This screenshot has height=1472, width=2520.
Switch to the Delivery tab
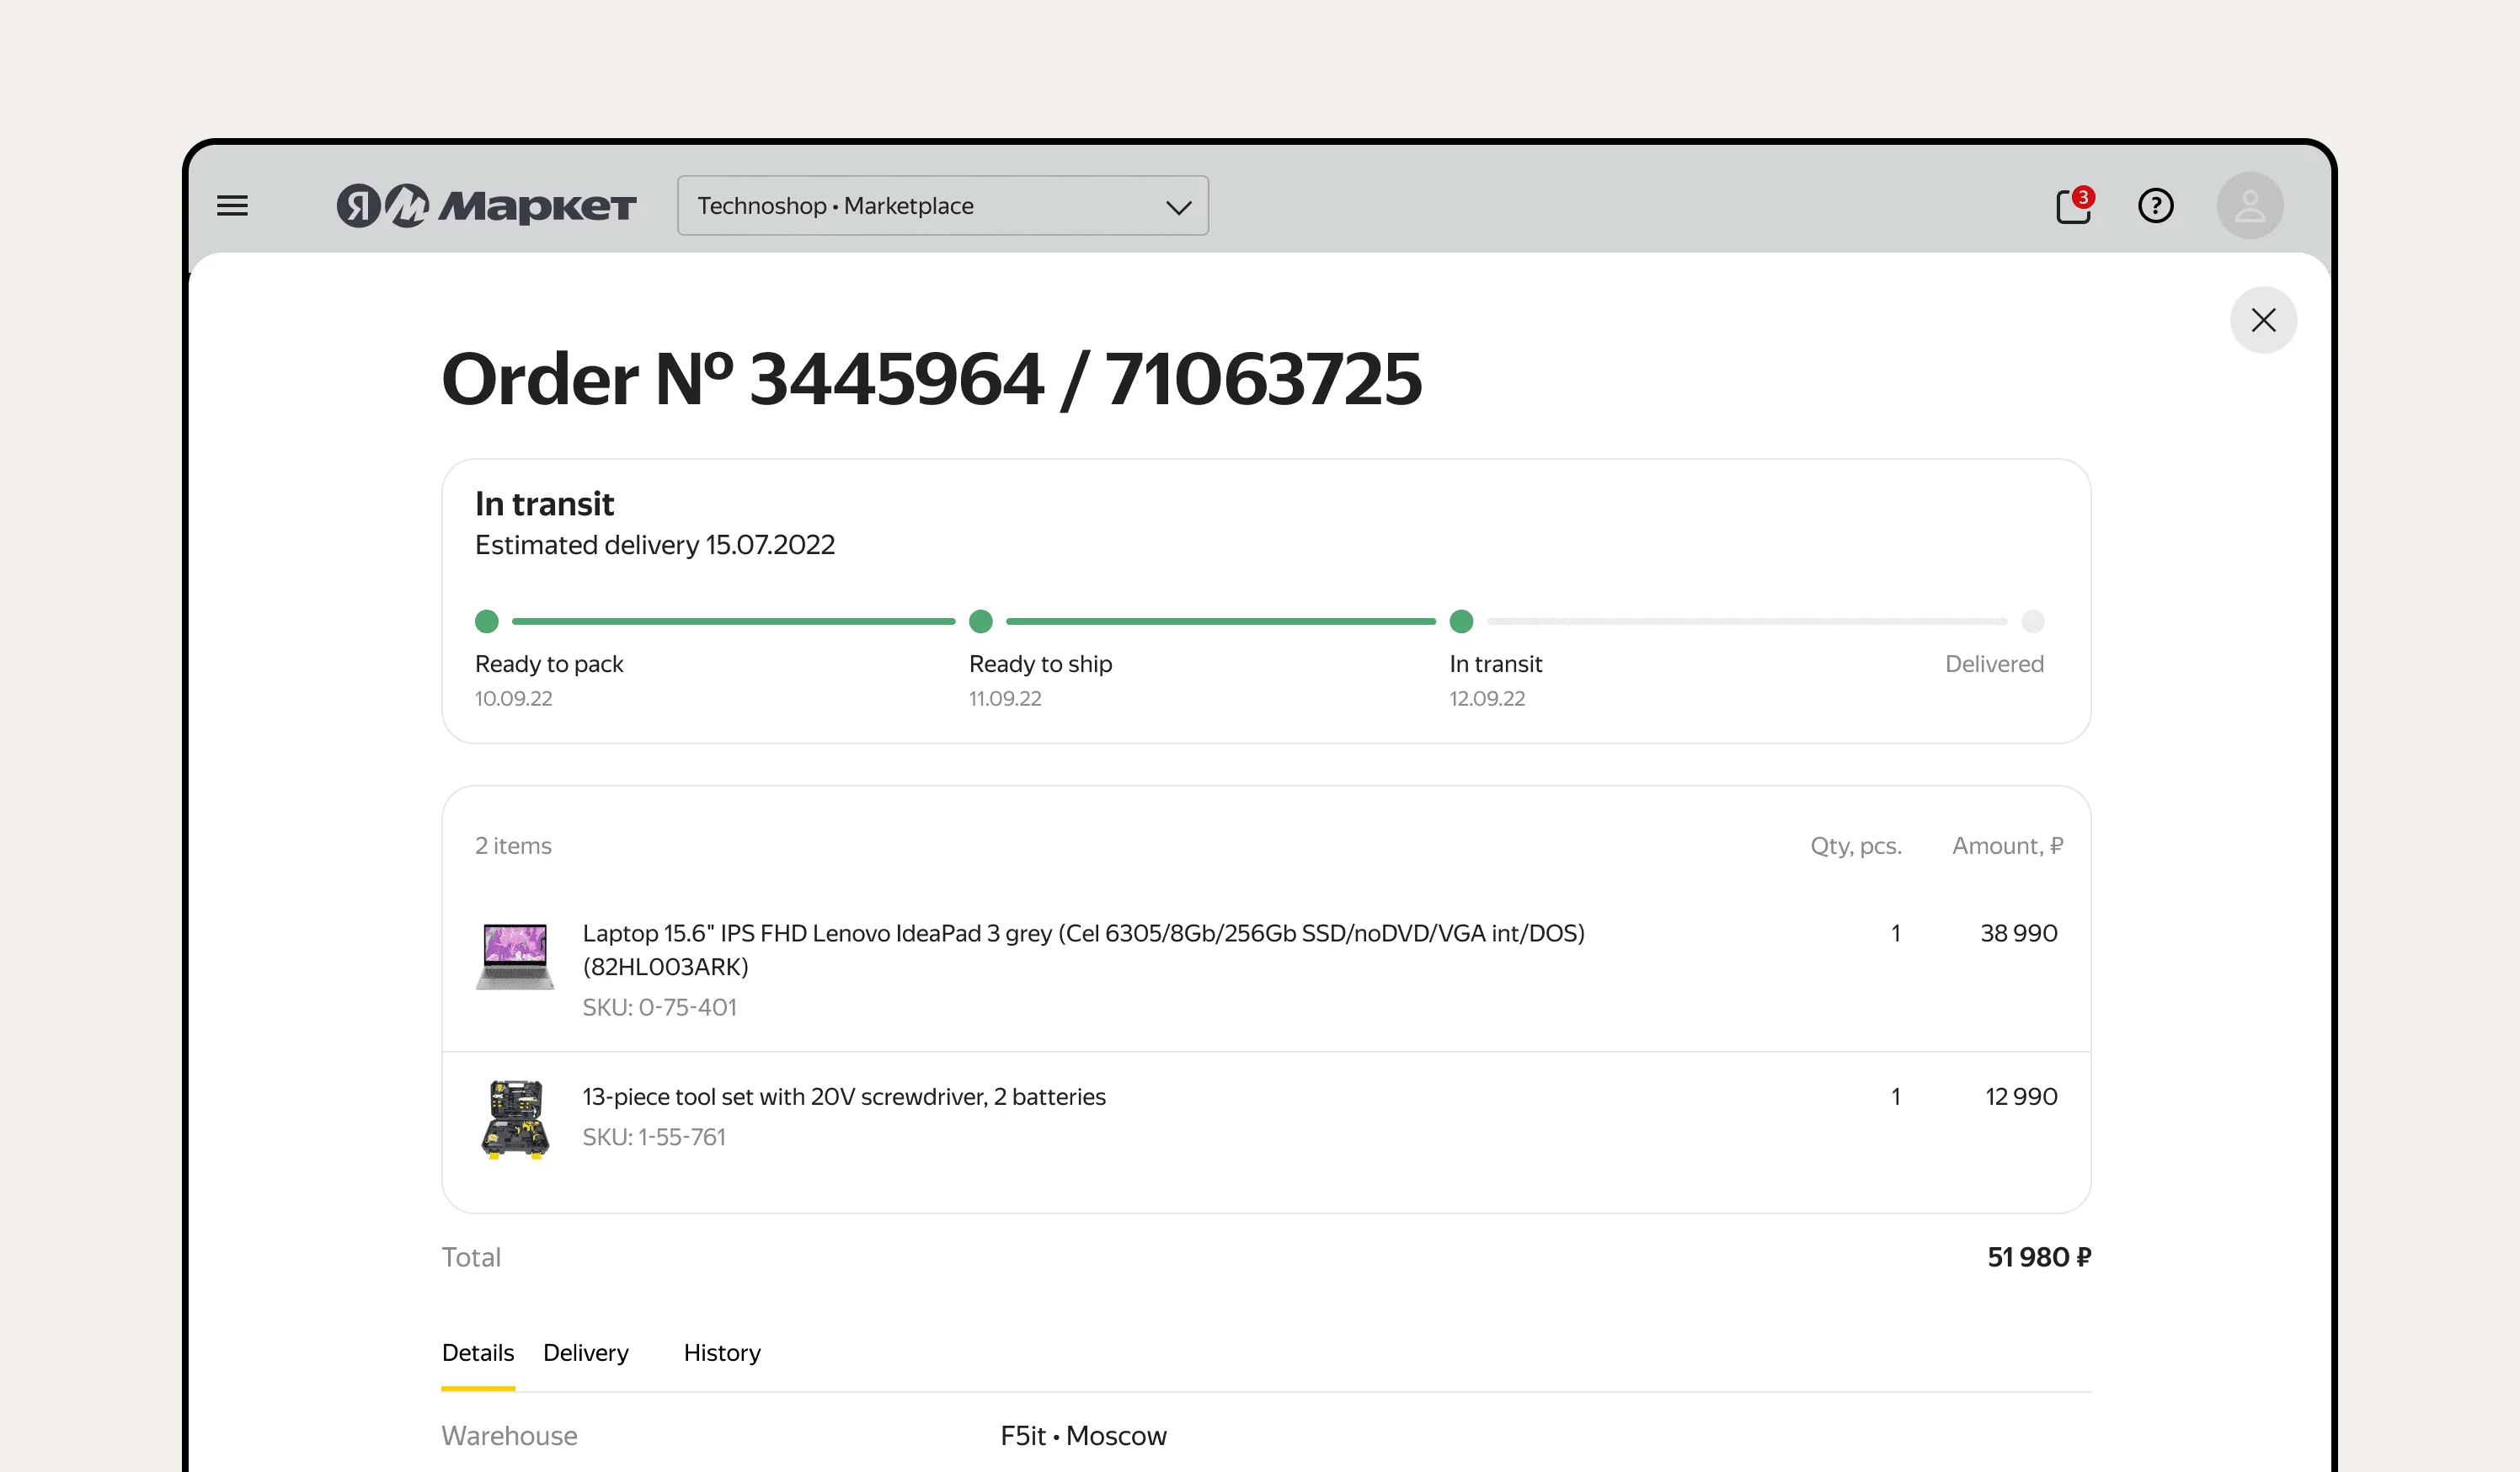coord(586,1353)
